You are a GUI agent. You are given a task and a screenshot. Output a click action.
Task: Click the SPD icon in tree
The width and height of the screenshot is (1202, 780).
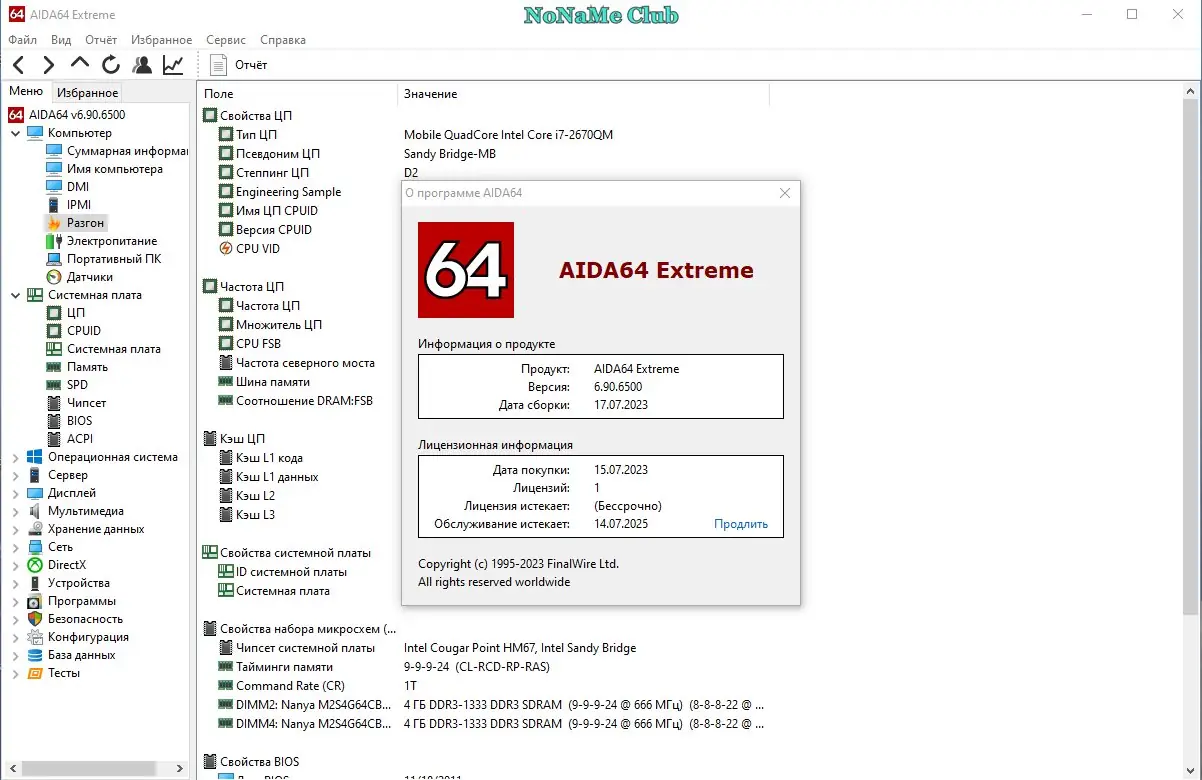click(x=54, y=385)
